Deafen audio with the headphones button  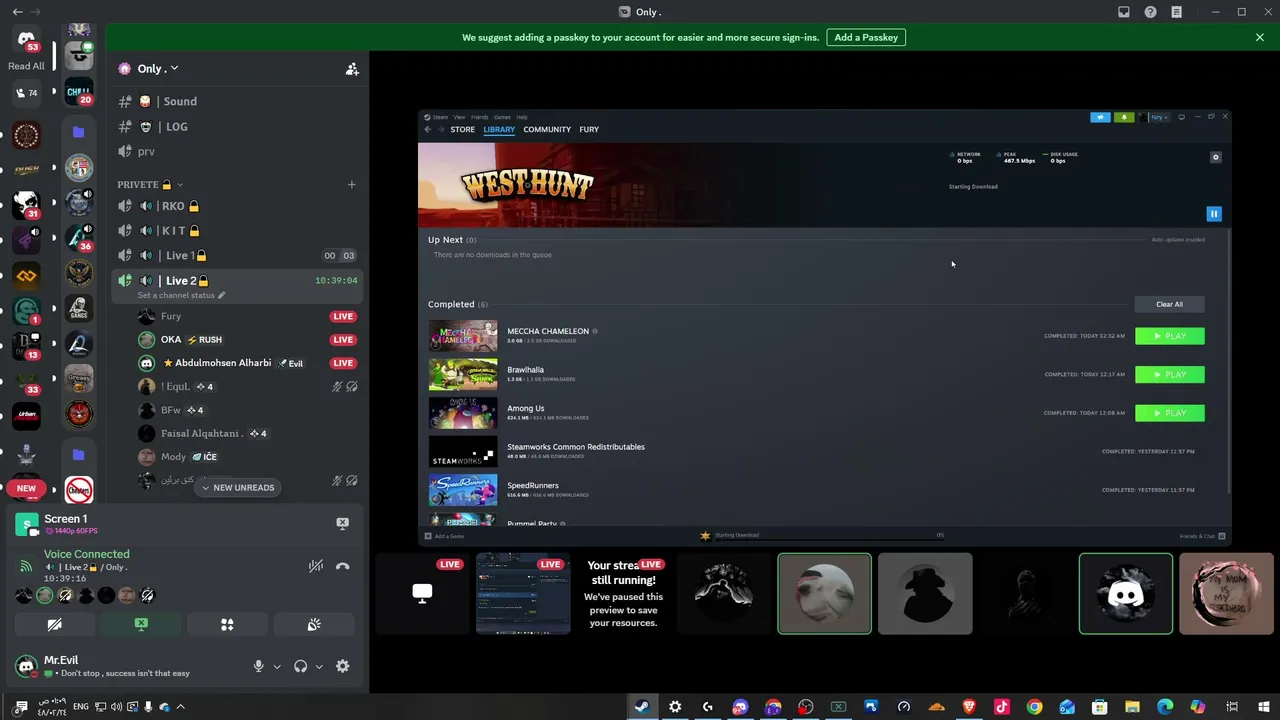tap(300, 666)
